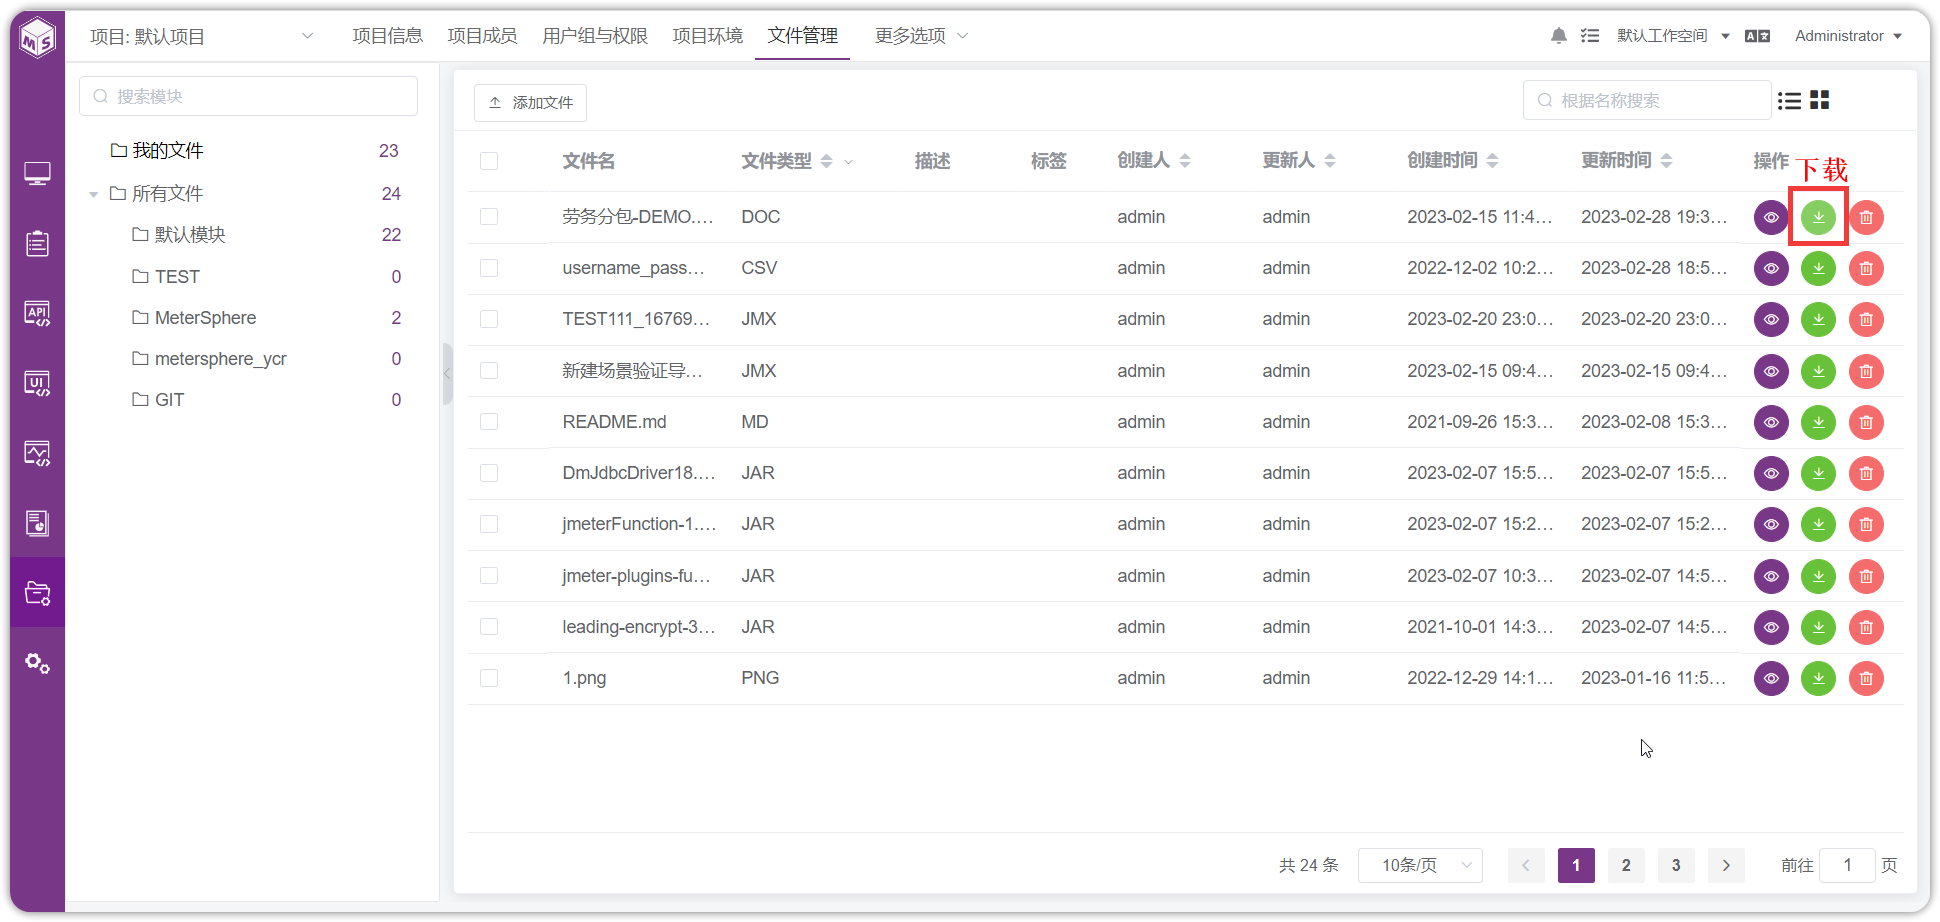Go to page 2
Viewport: 1940px width, 922px height.
coord(1626,865)
